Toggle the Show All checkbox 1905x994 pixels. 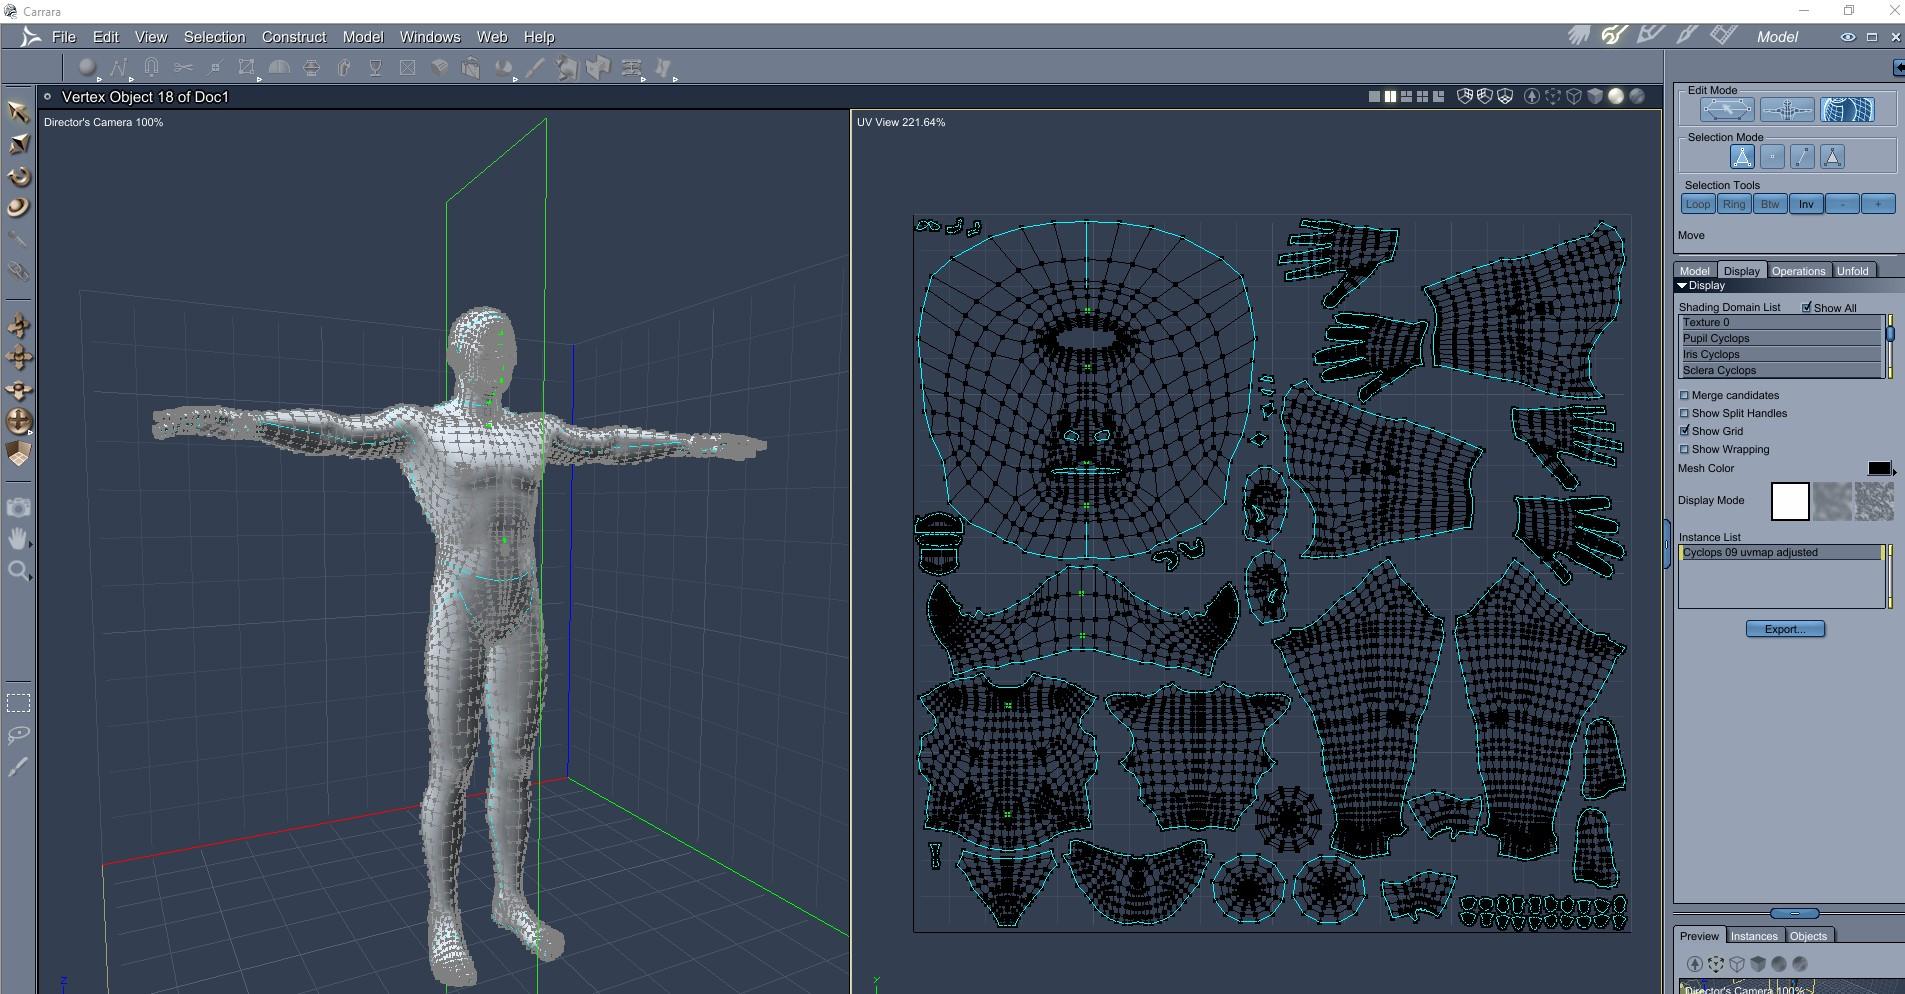point(1807,307)
